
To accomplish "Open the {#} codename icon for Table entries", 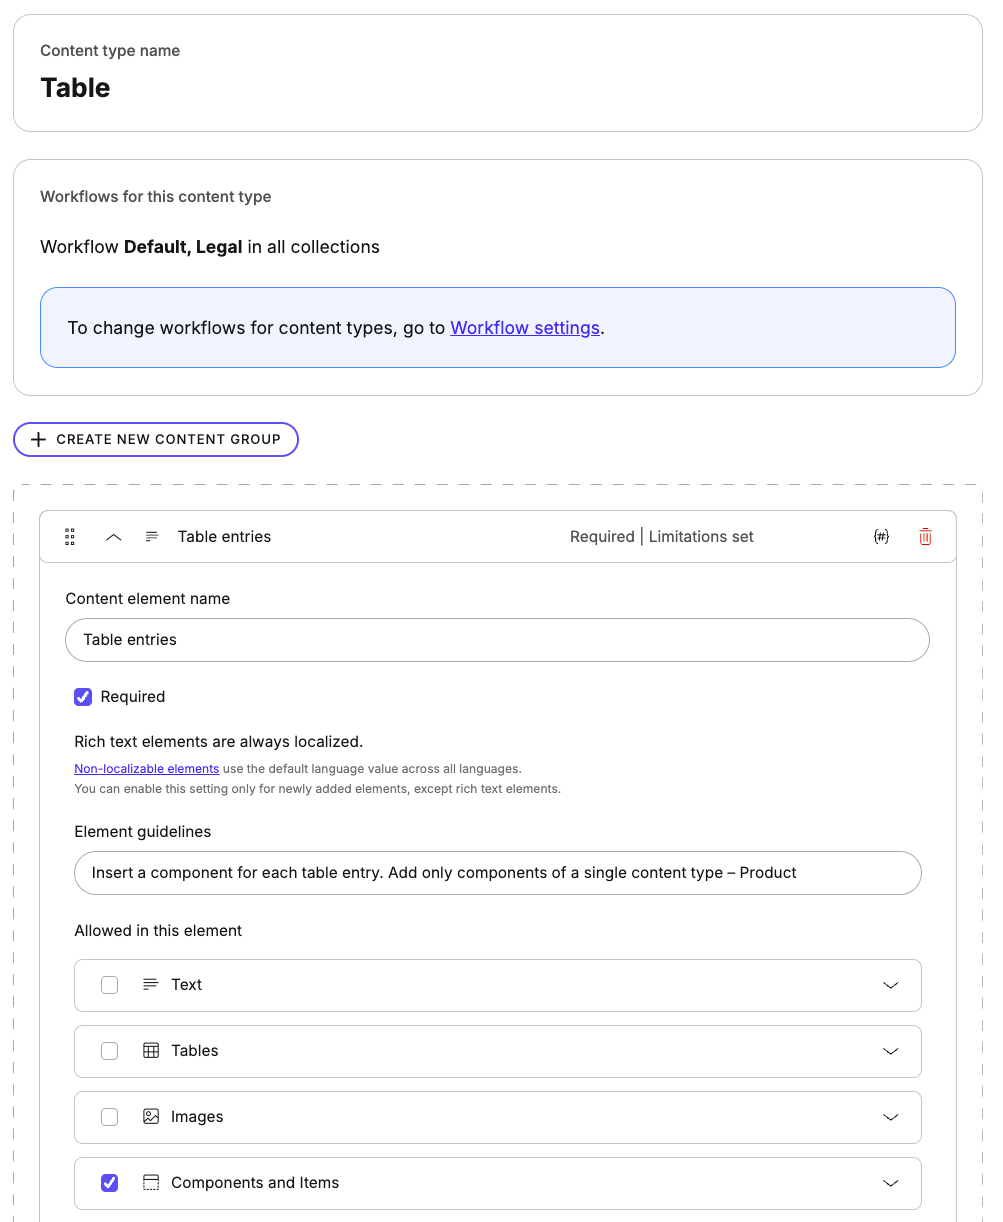I will click(881, 536).
